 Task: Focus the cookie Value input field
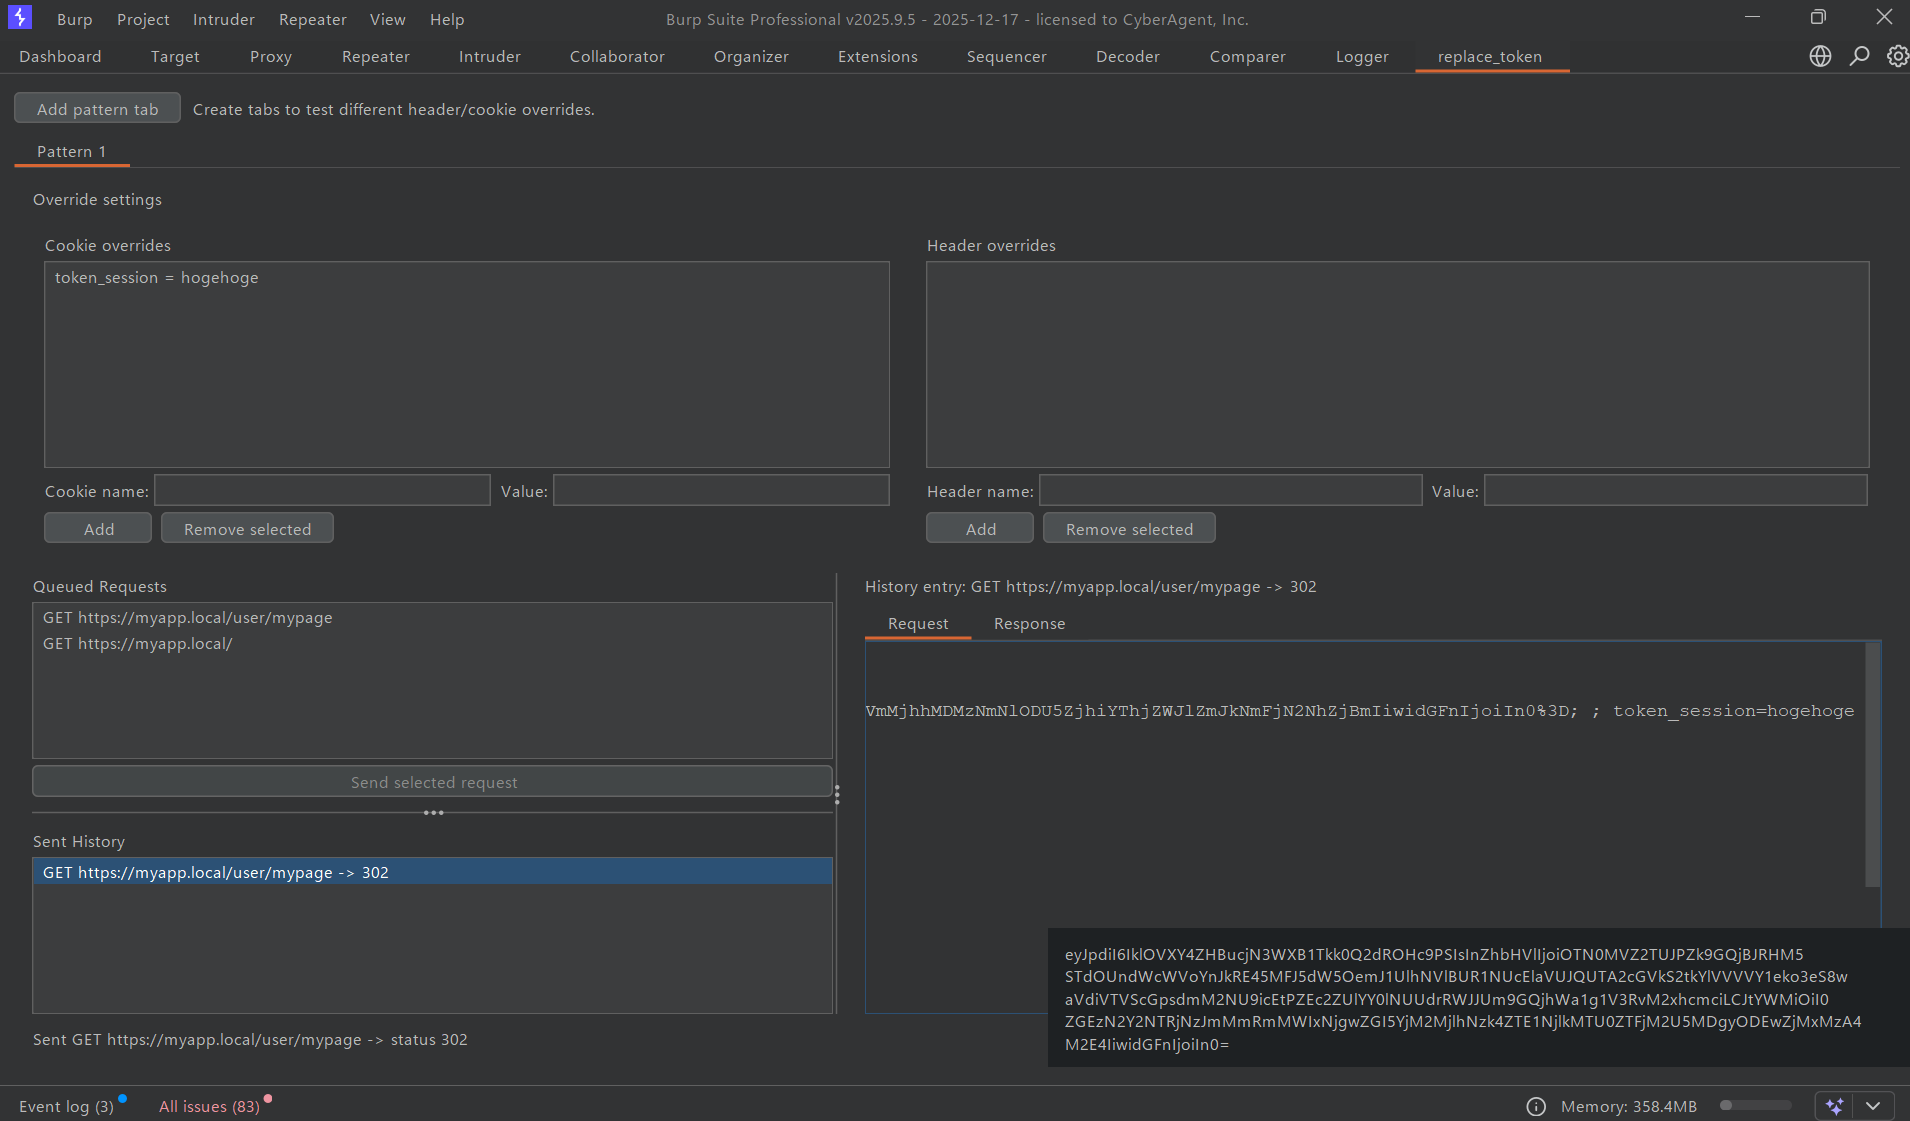pyautogui.click(x=721, y=490)
